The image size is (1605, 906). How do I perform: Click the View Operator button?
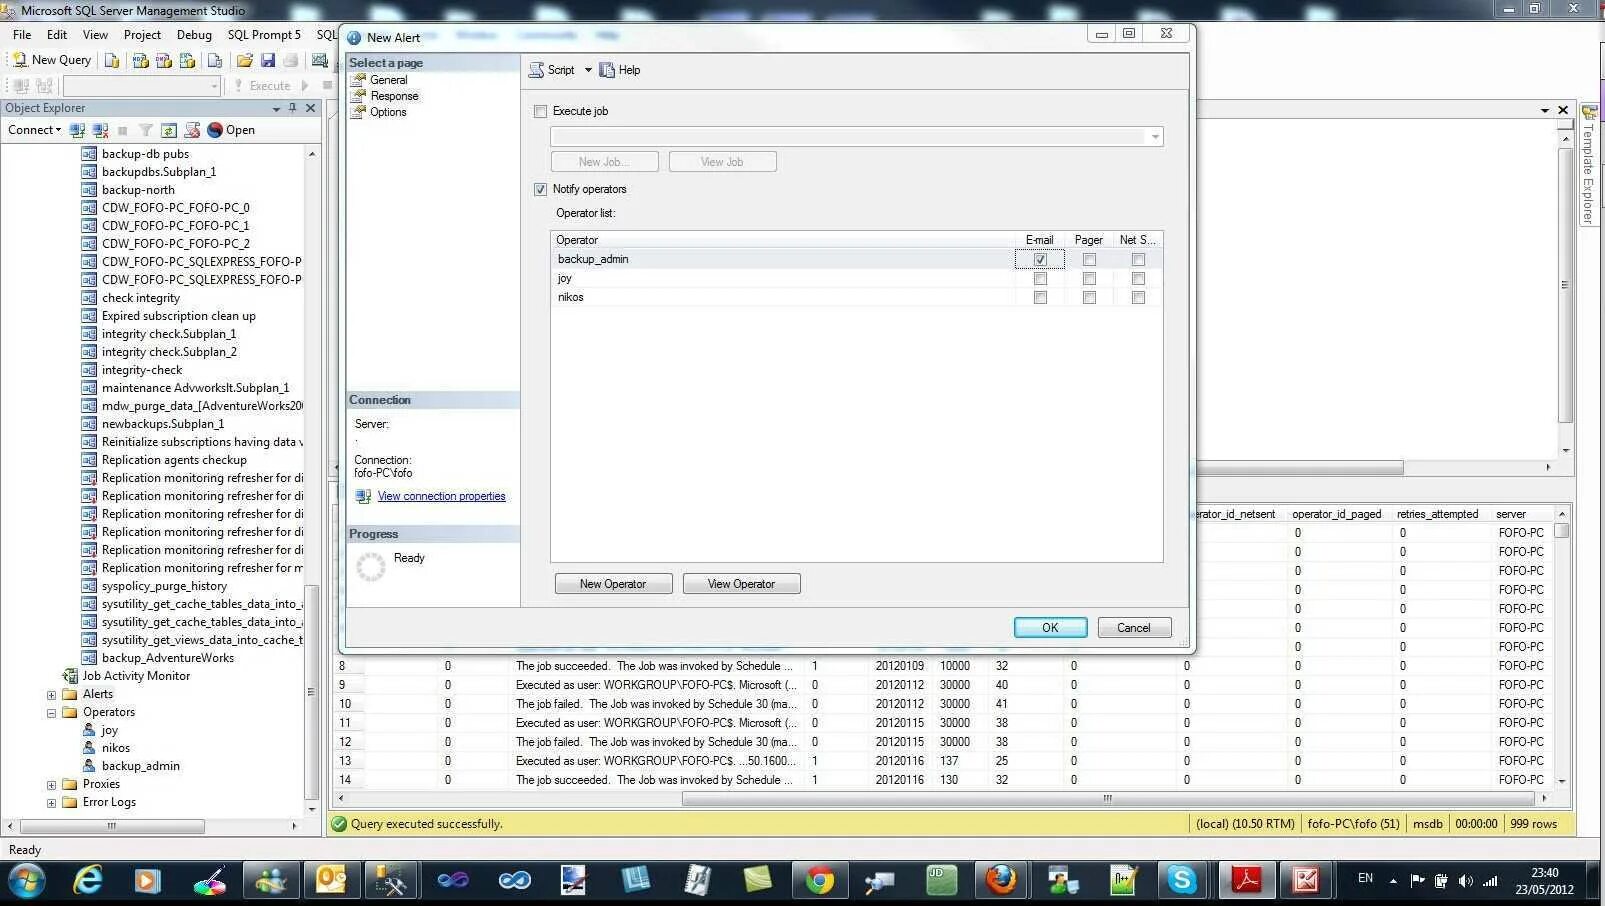coord(741,584)
